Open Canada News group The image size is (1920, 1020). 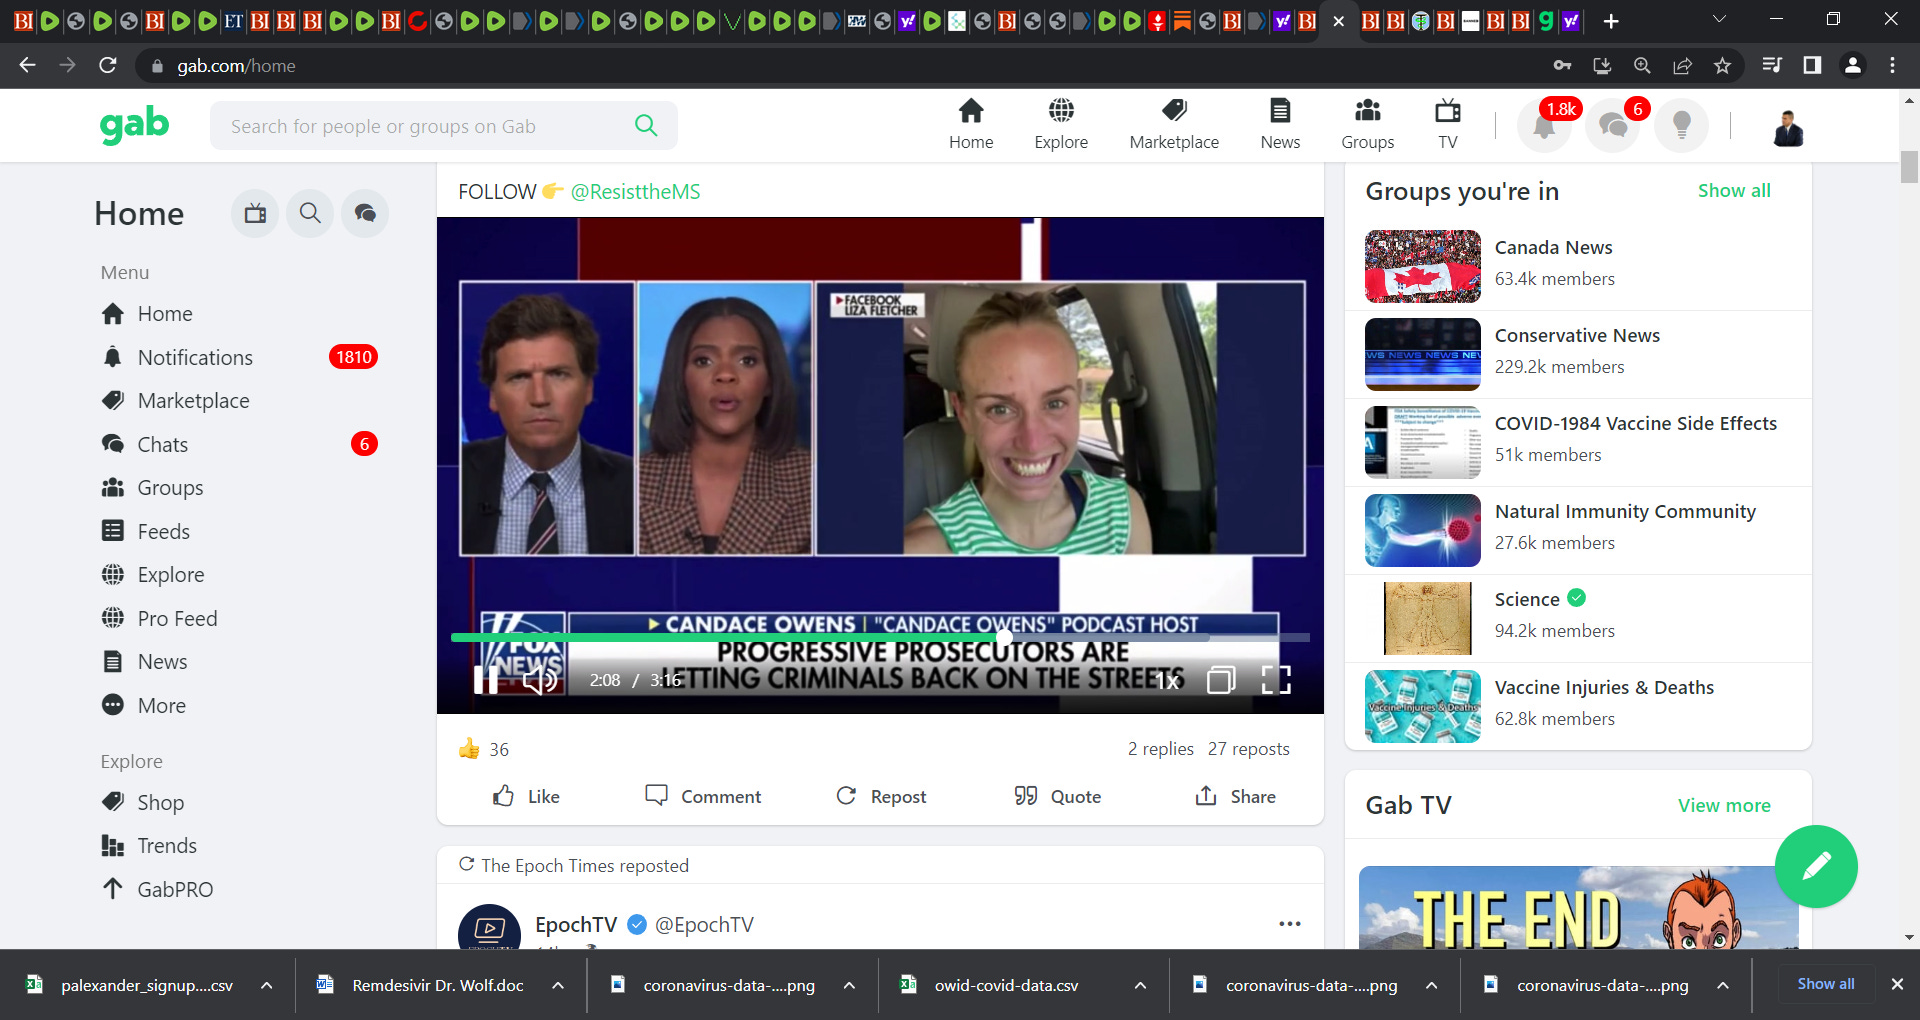[1578, 266]
